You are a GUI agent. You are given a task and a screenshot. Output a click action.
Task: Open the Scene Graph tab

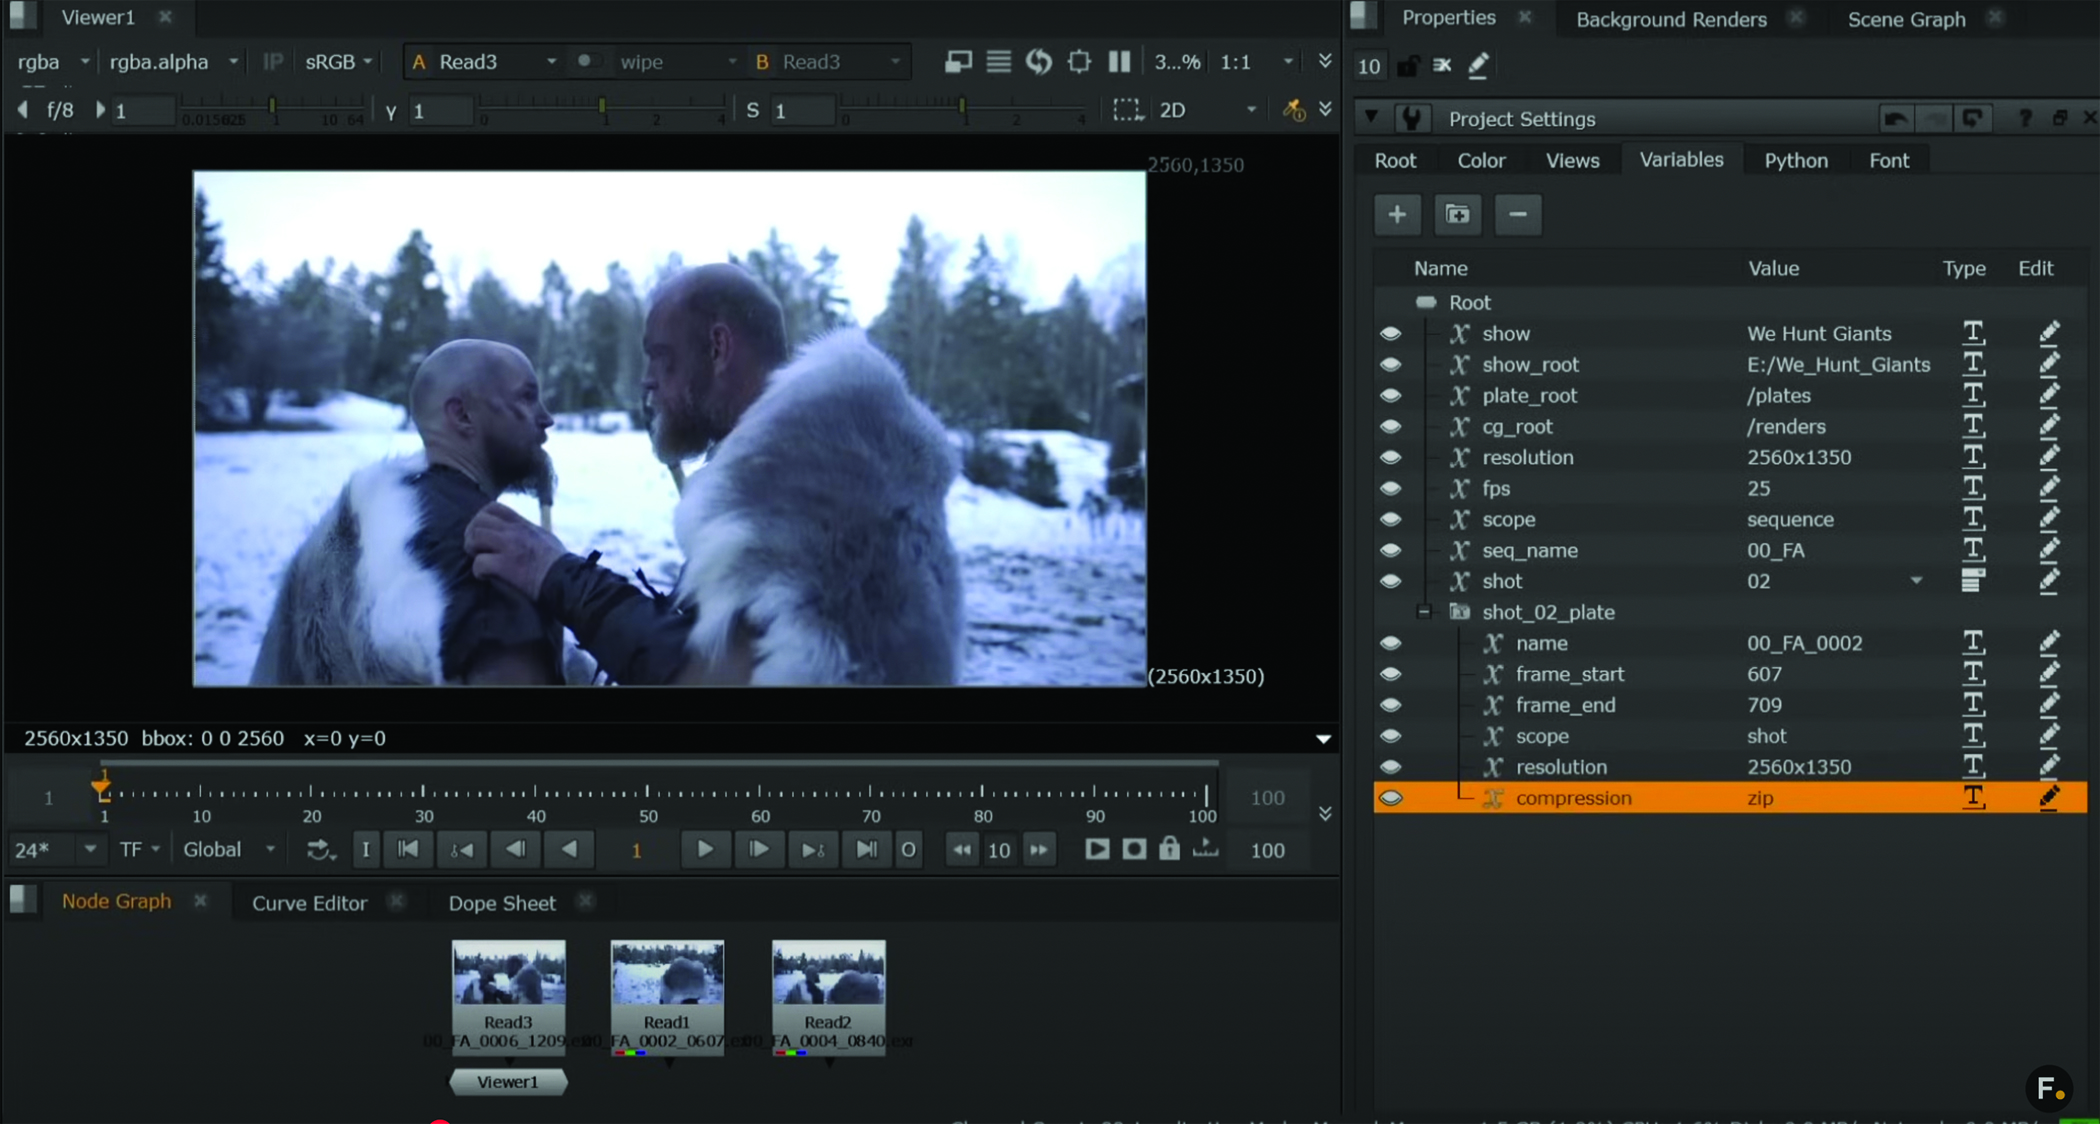pos(1906,19)
